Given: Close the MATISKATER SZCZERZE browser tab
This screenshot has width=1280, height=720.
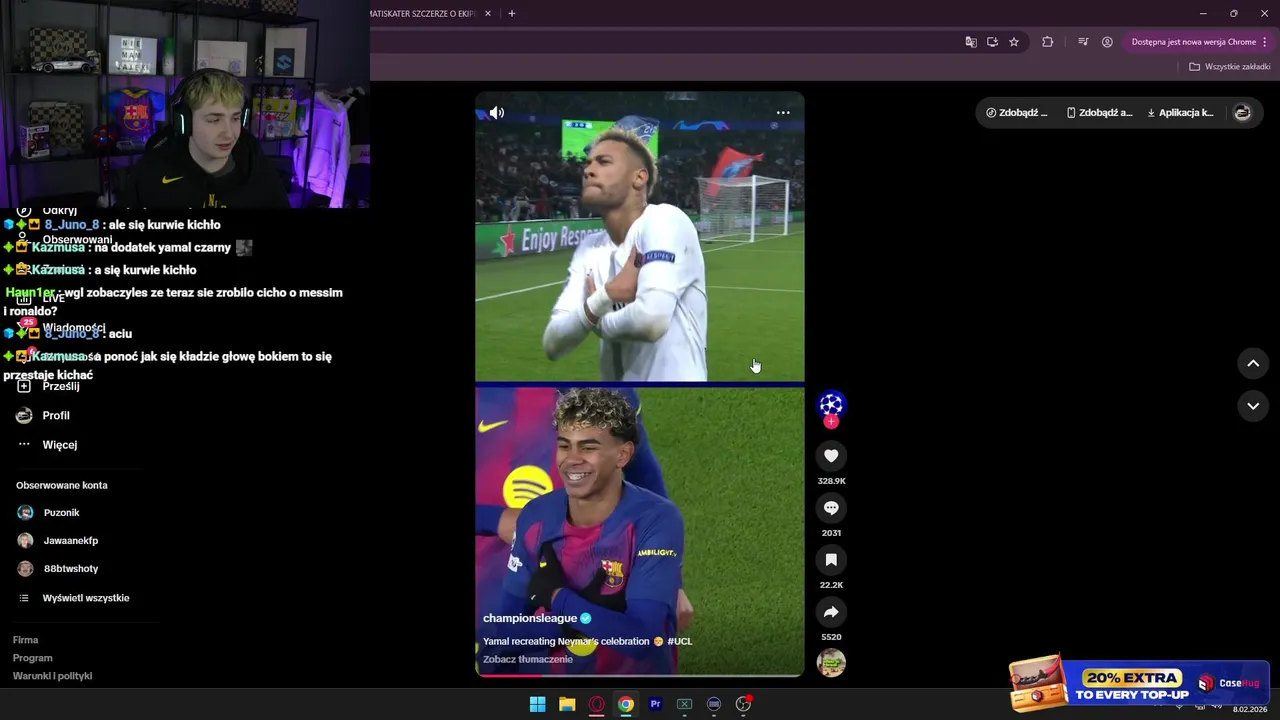Looking at the screenshot, I should click(x=488, y=14).
